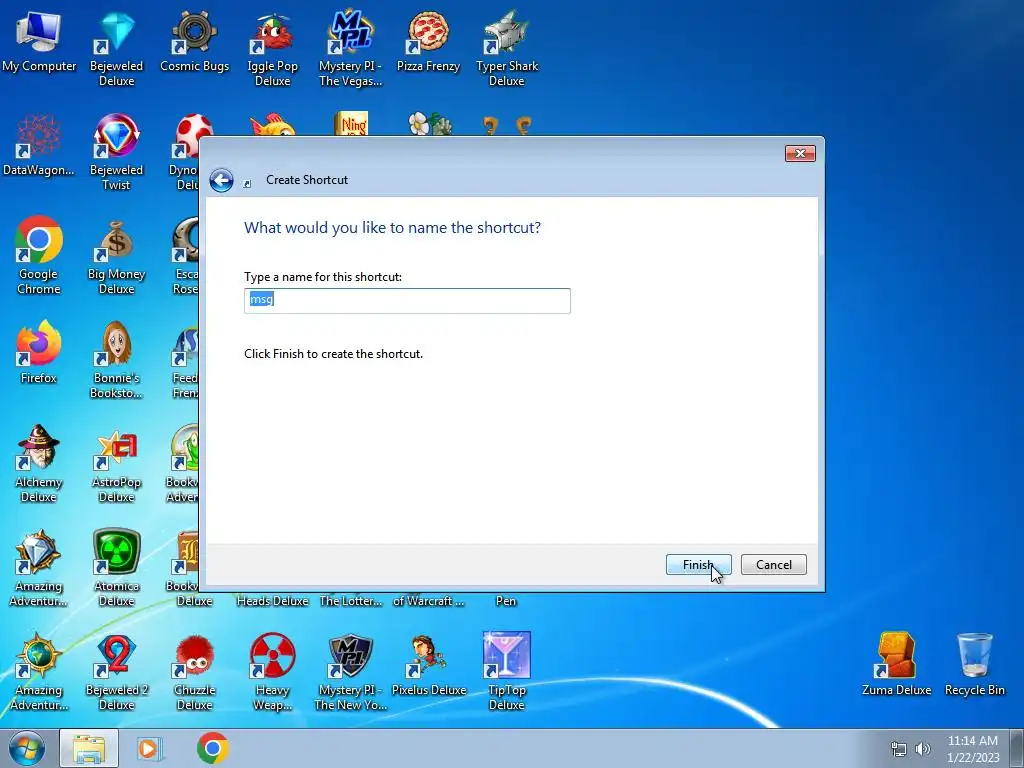
Task: Select Iggle Pop Deluxe icon
Action: pos(272,48)
